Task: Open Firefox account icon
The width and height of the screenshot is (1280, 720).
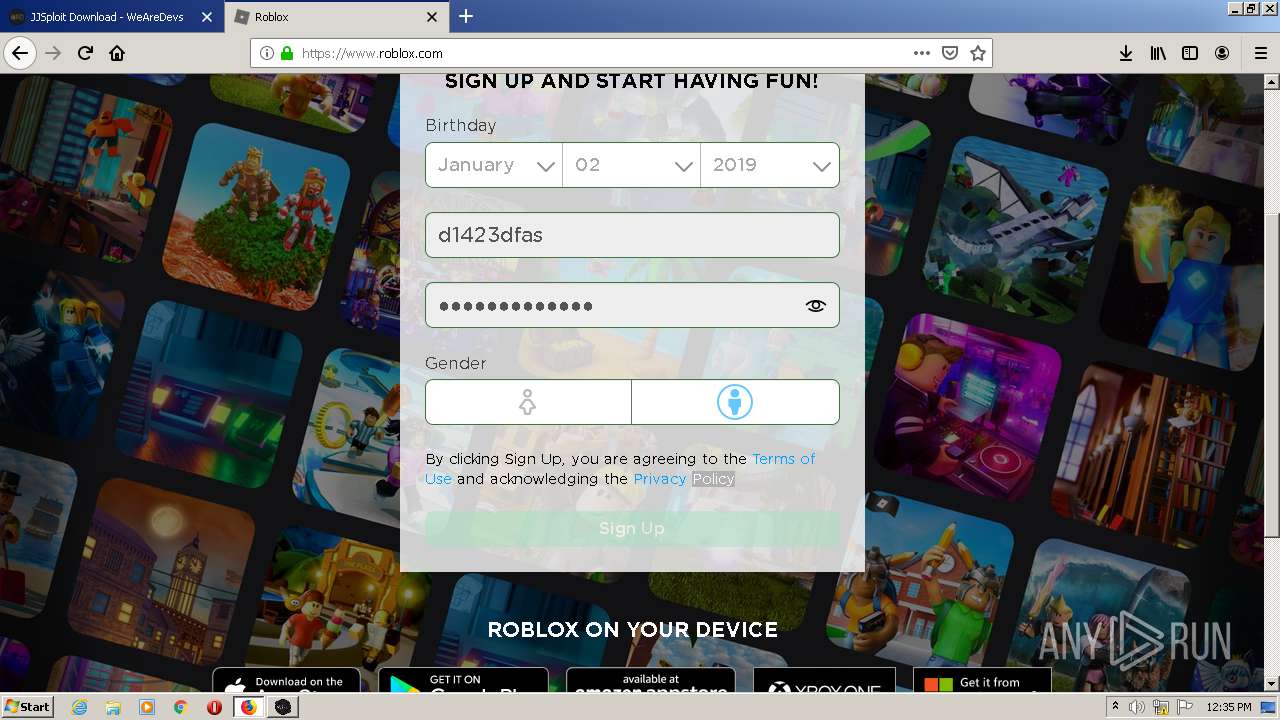Action: click(x=1222, y=53)
